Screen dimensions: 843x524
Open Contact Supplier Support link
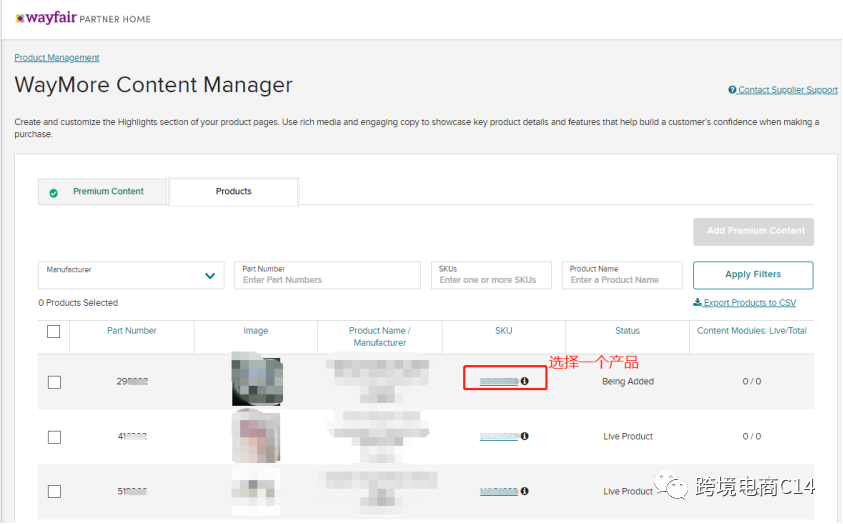pos(788,90)
